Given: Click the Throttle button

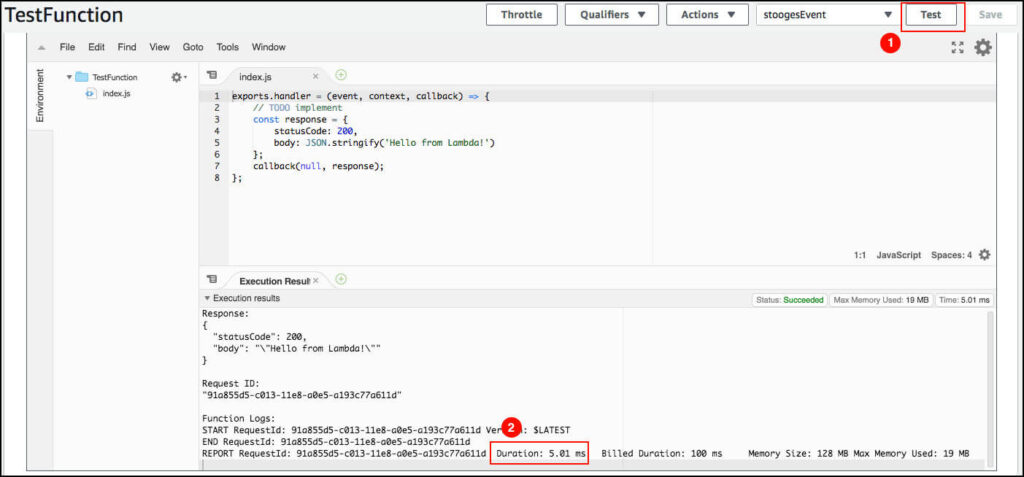Looking at the screenshot, I should (x=521, y=14).
